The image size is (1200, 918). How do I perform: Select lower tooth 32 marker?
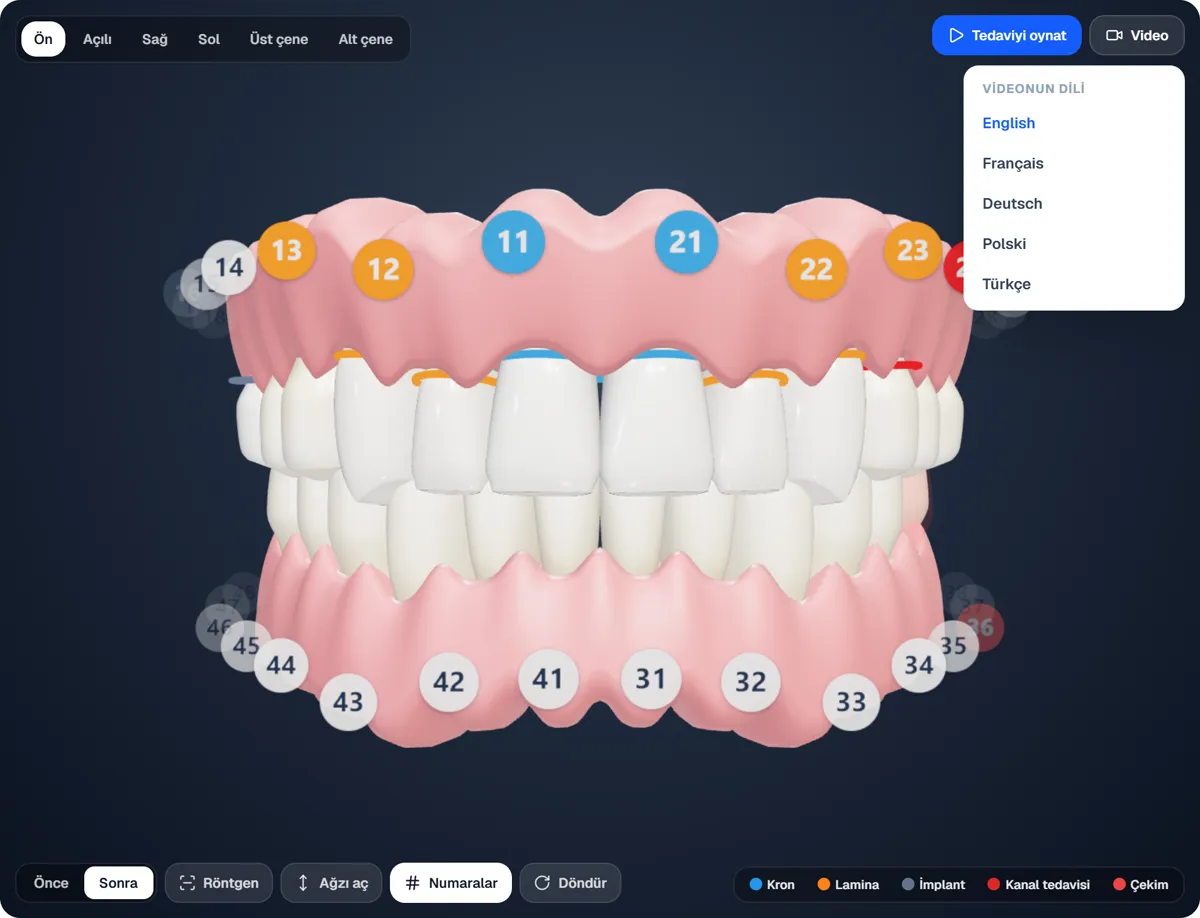(751, 682)
